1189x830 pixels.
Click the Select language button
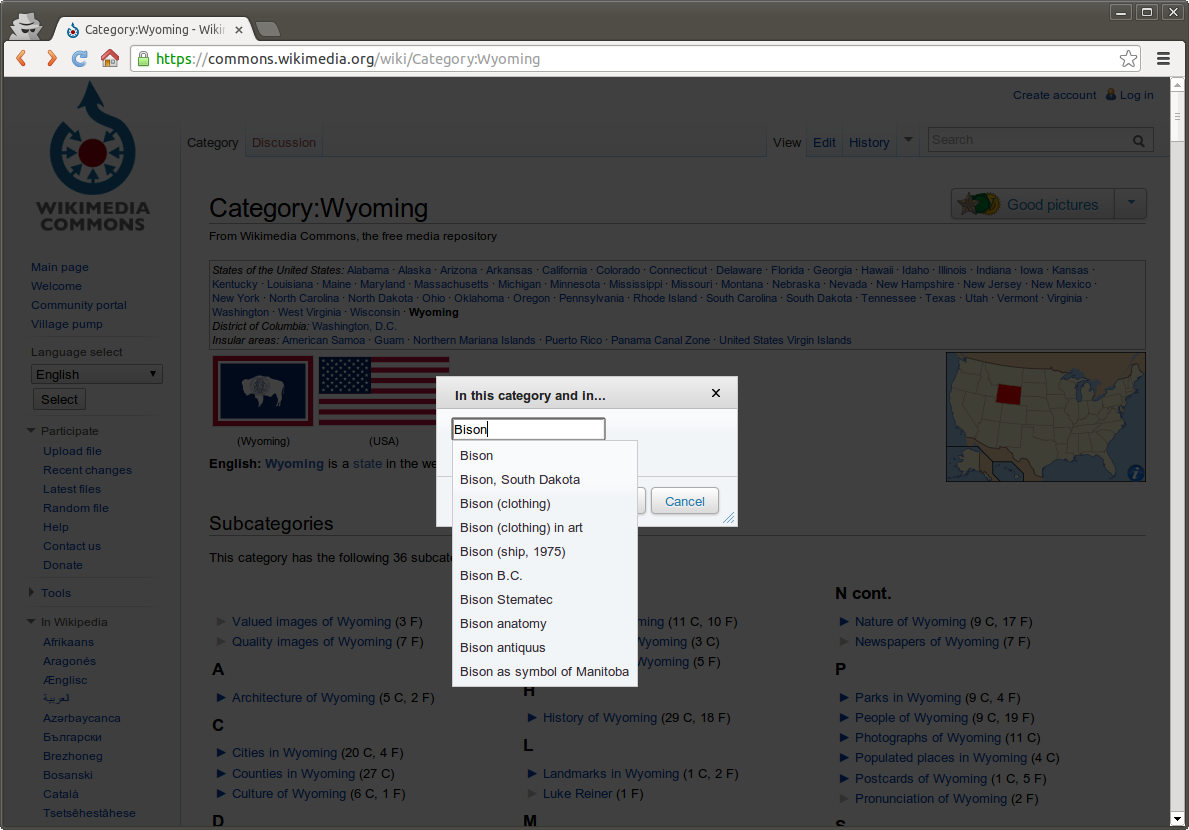[x=59, y=399]
